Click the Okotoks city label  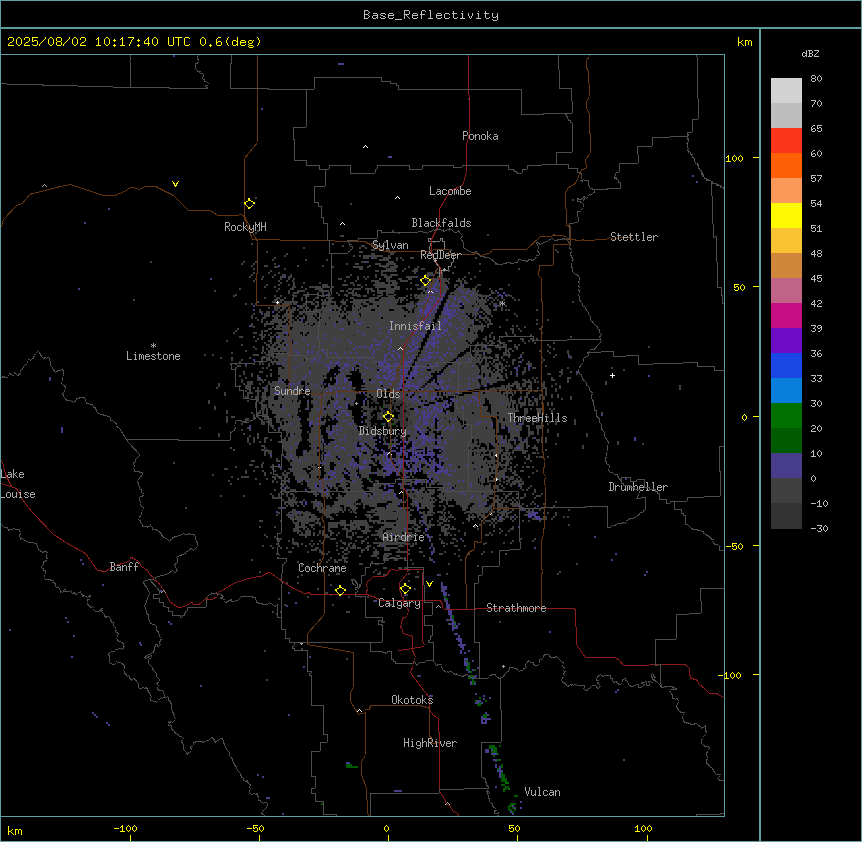pos(412,700)
